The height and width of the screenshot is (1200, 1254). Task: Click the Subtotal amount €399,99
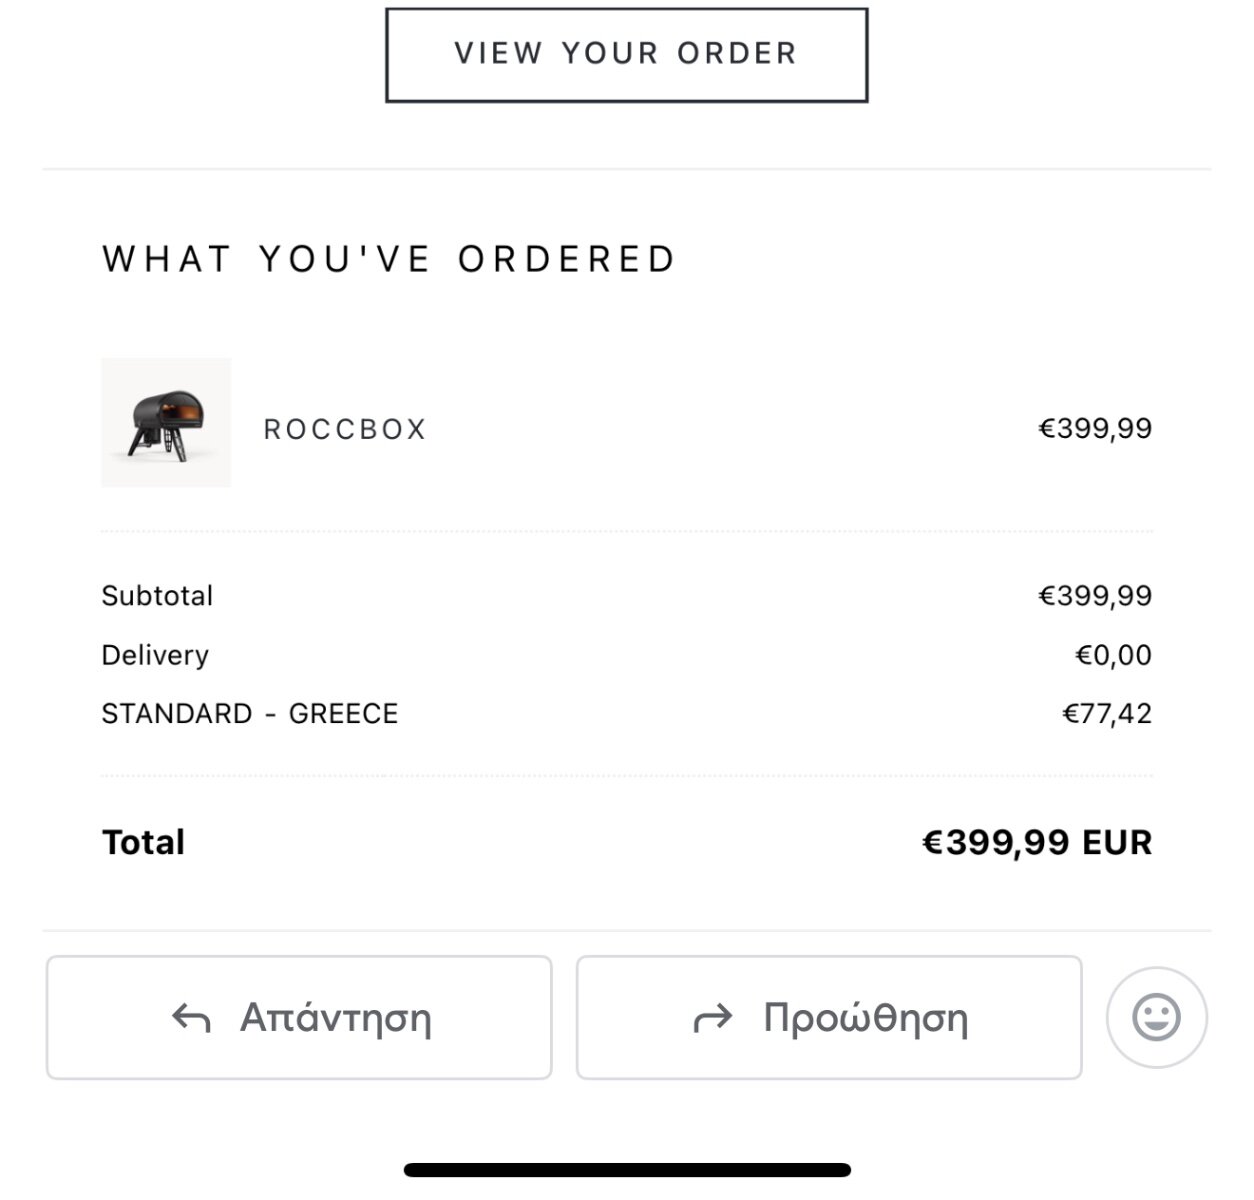coord(1095,596)
